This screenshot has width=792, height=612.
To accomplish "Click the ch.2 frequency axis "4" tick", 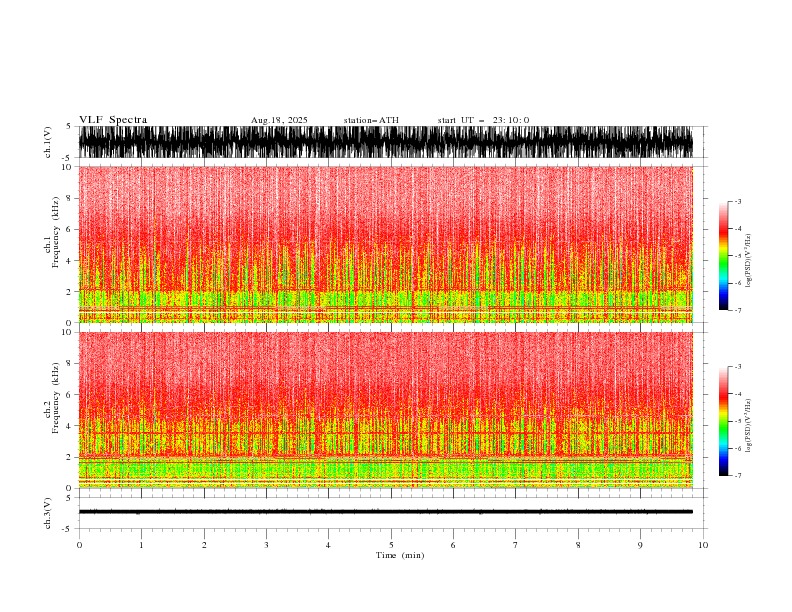I will (70, 426).
